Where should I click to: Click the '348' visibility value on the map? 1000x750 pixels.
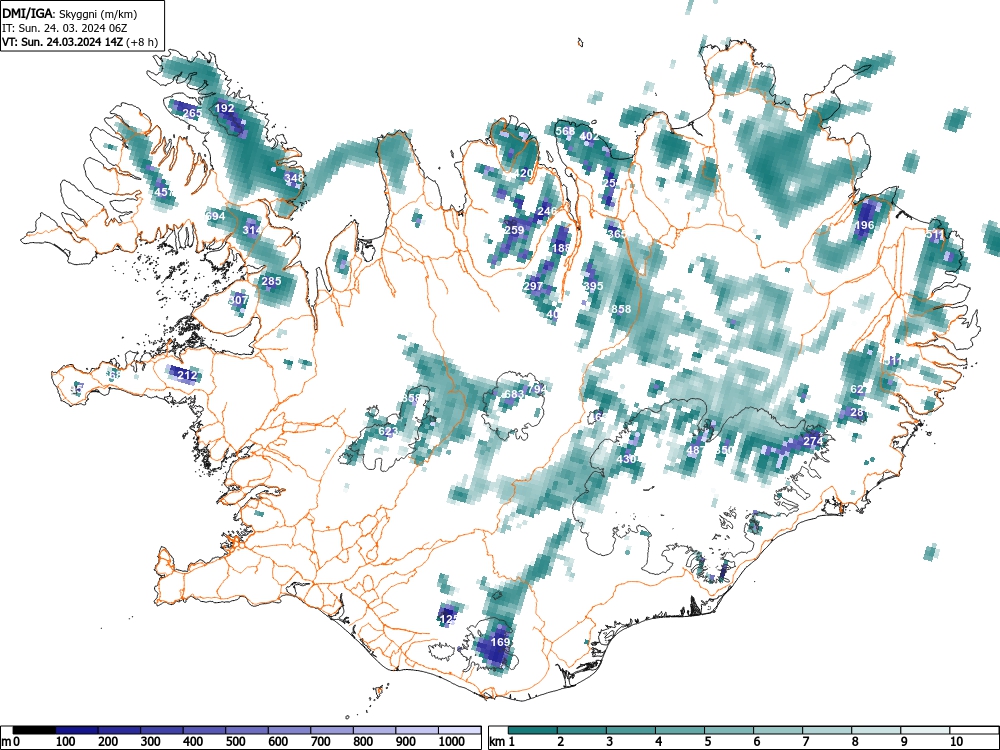[294, 178]
